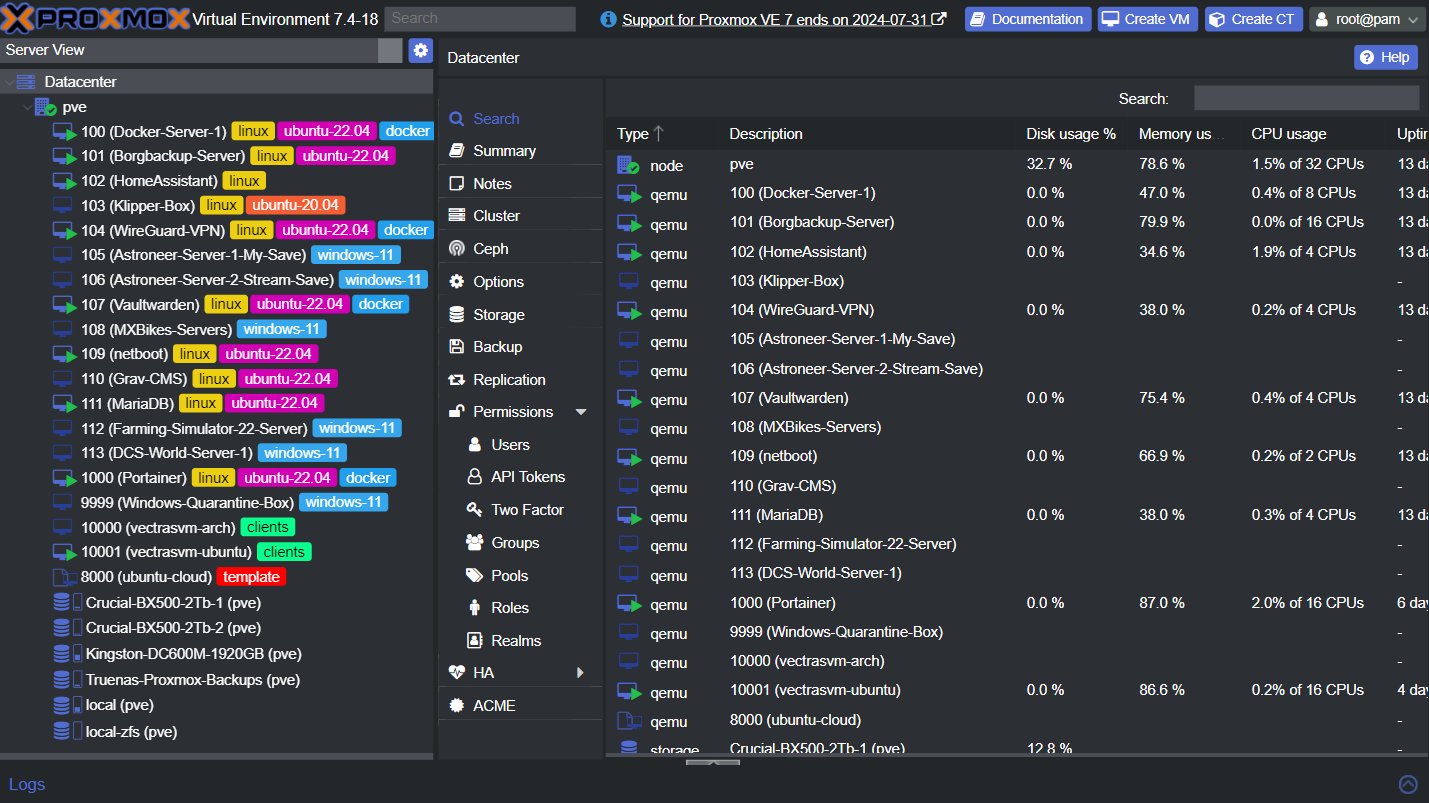The height and width of the screenshot is (803, 1429).
Task: Sort by the CPU usage column header
Action: (x=1313, y=134)
